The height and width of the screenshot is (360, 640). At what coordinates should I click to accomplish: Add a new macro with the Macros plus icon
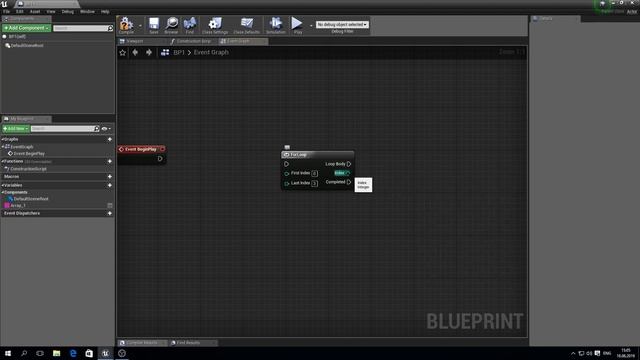point(109,176)
